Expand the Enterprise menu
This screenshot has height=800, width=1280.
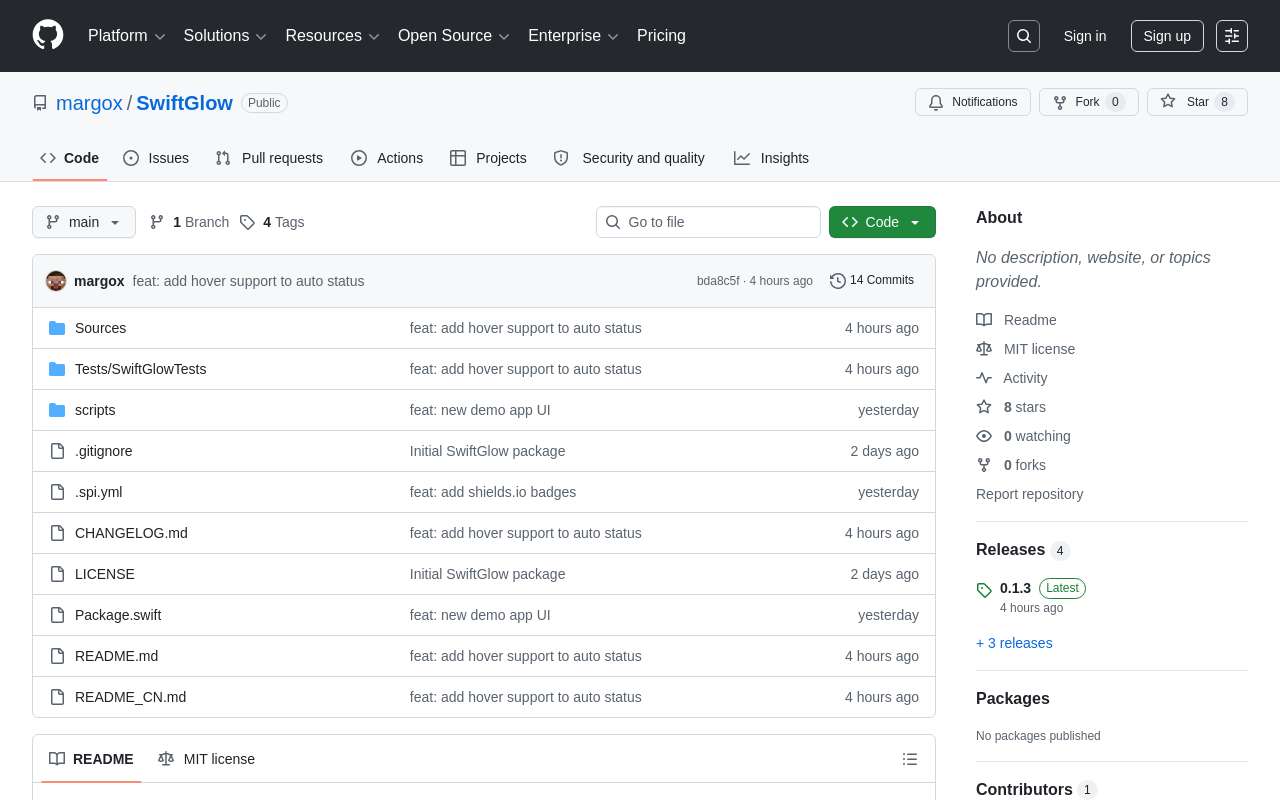(x=573, y=36)
